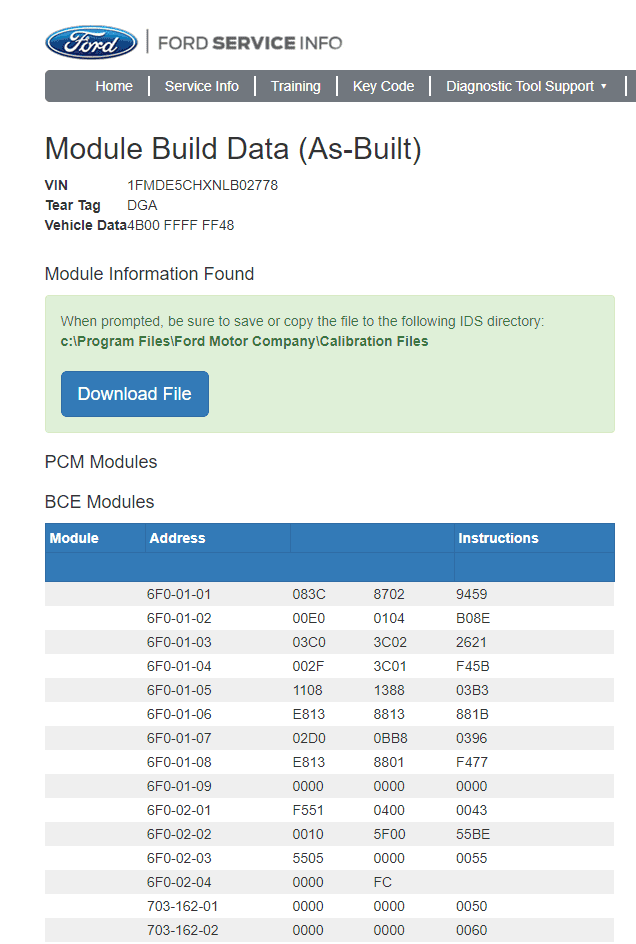Screen dimensions: 636x944
Task: Click the Calibration Files directory path
Action: (x=245, y=341)
